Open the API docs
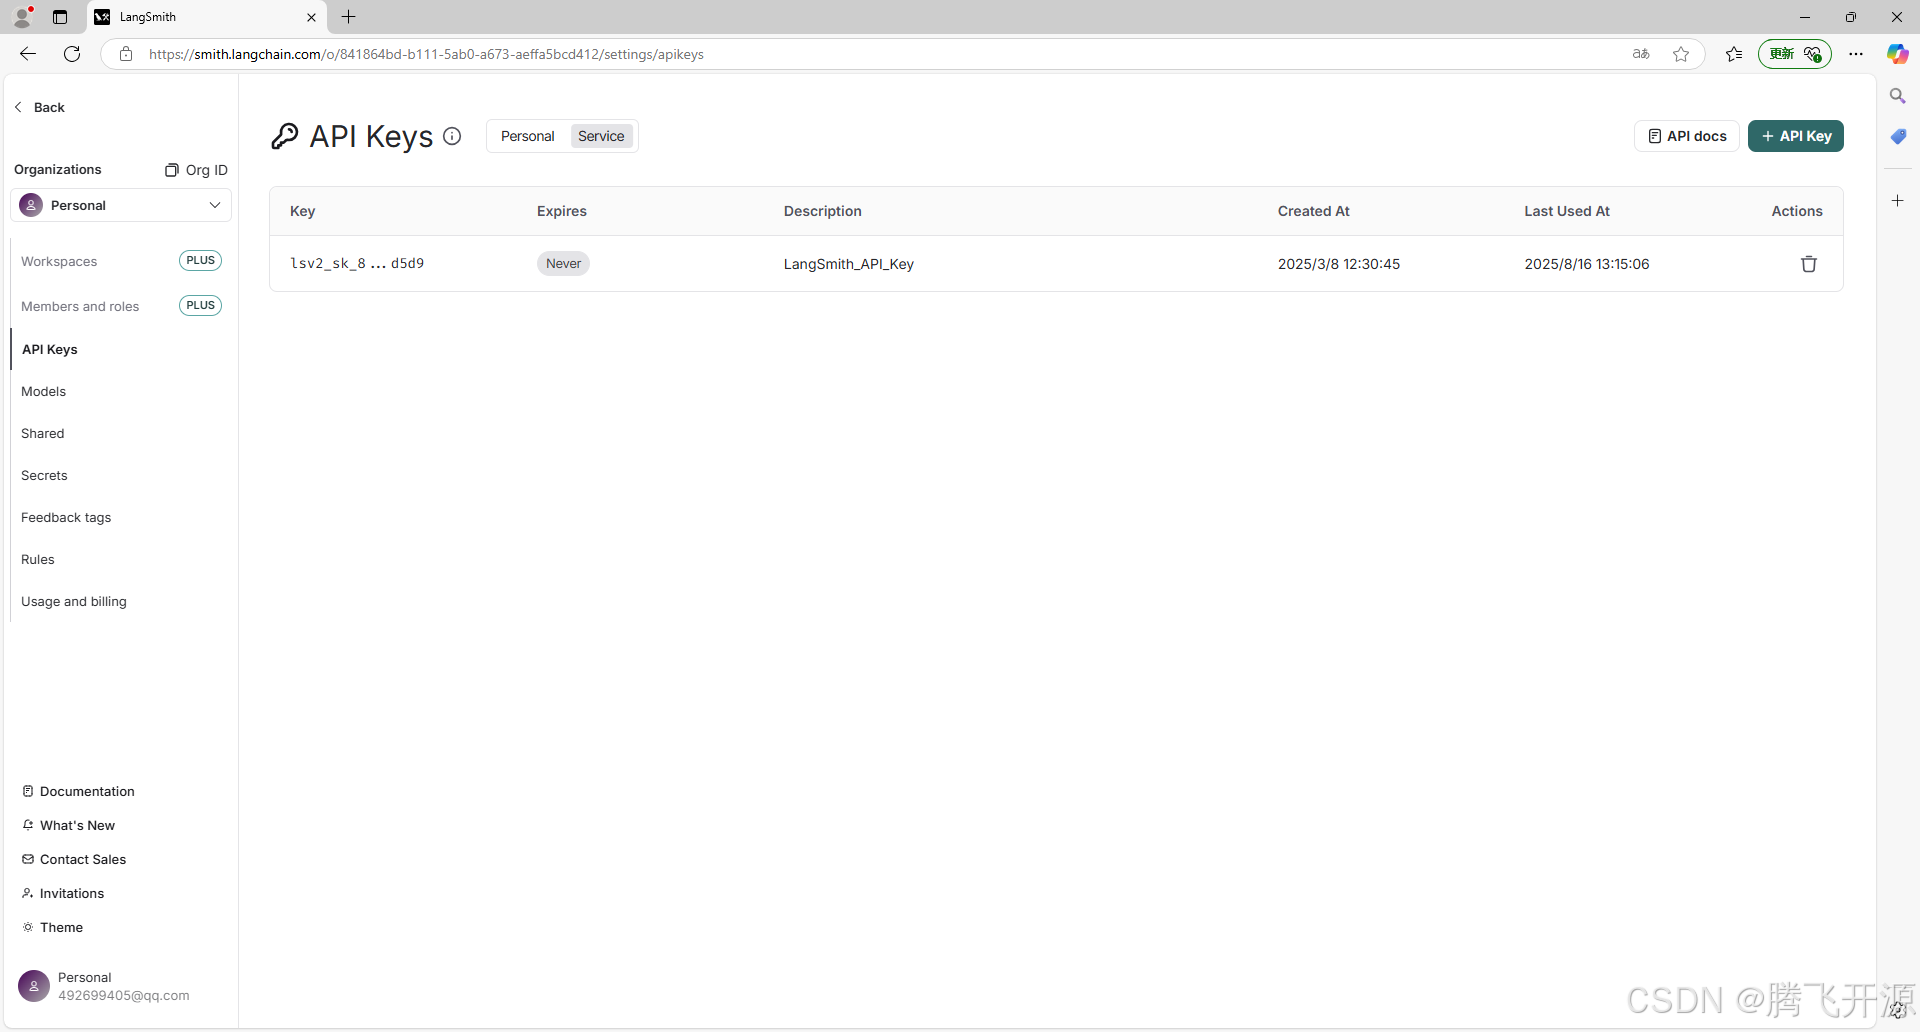The width and height of the screenshot is (1920, 1032). [x=1686, y=136]
